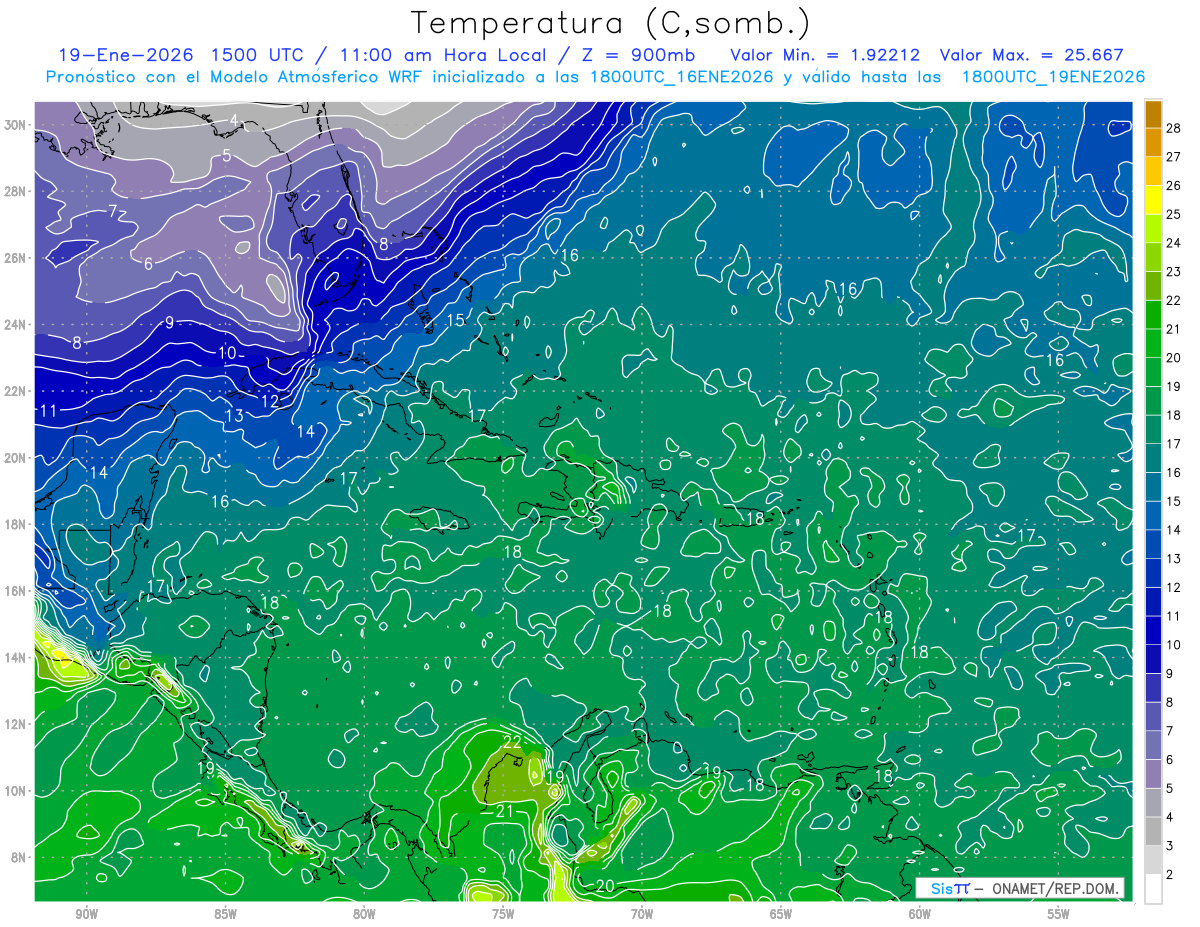Click the "11" contour label on the map
The height and width of the screenshot is (927, 1200).
(x=49, y=411)
